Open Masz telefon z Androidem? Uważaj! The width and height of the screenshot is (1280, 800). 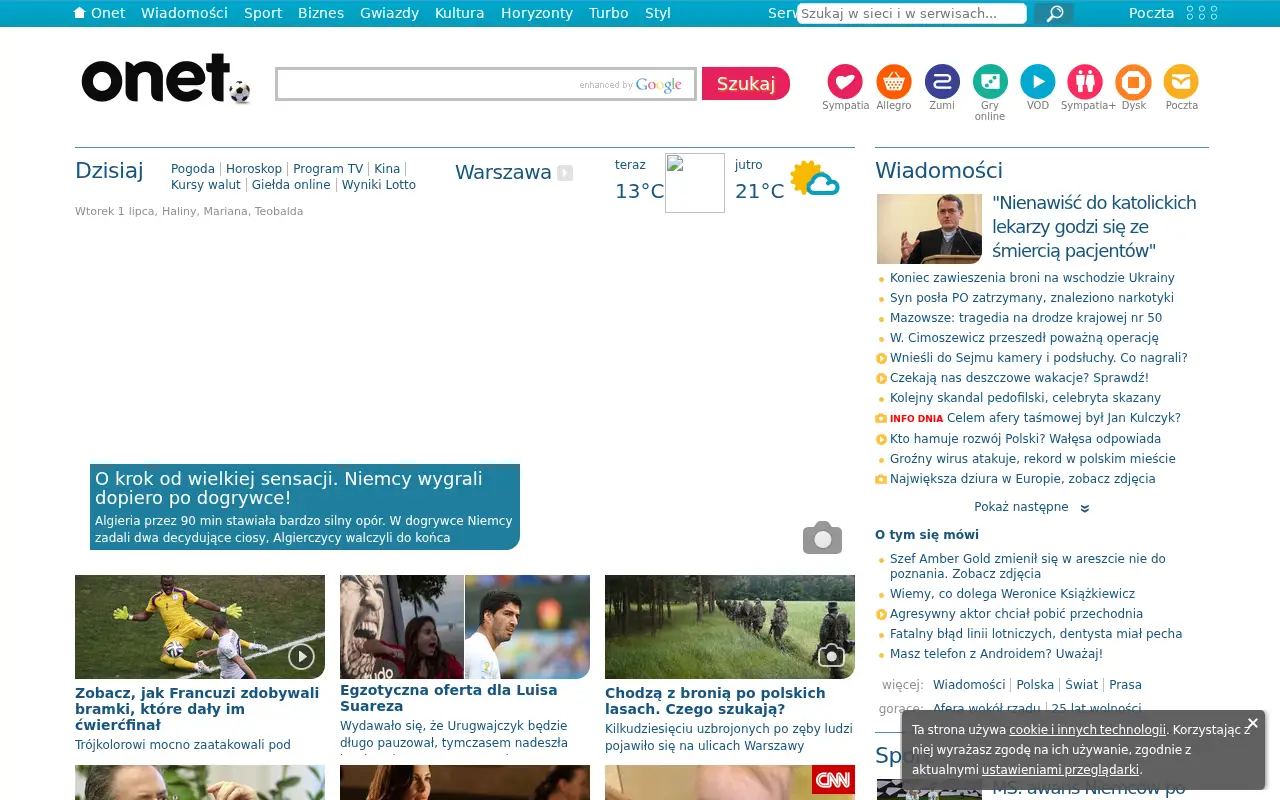(x=996, y=654)
